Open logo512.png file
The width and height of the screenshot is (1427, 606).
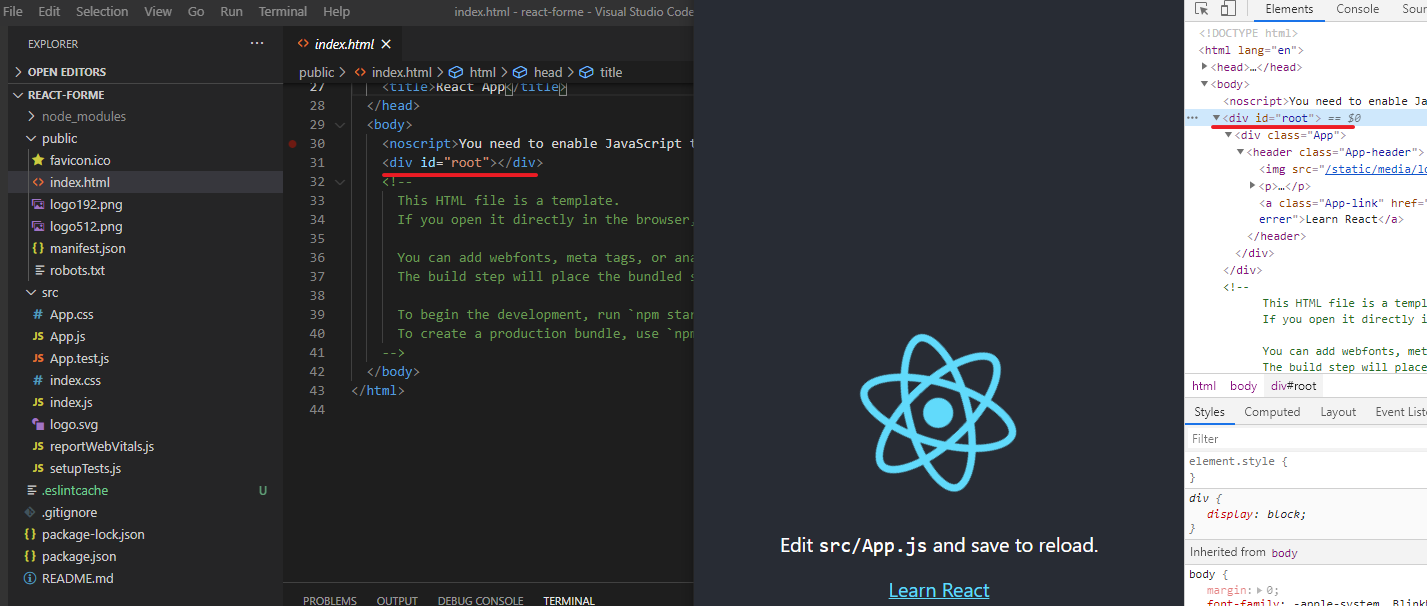point(86,226)
